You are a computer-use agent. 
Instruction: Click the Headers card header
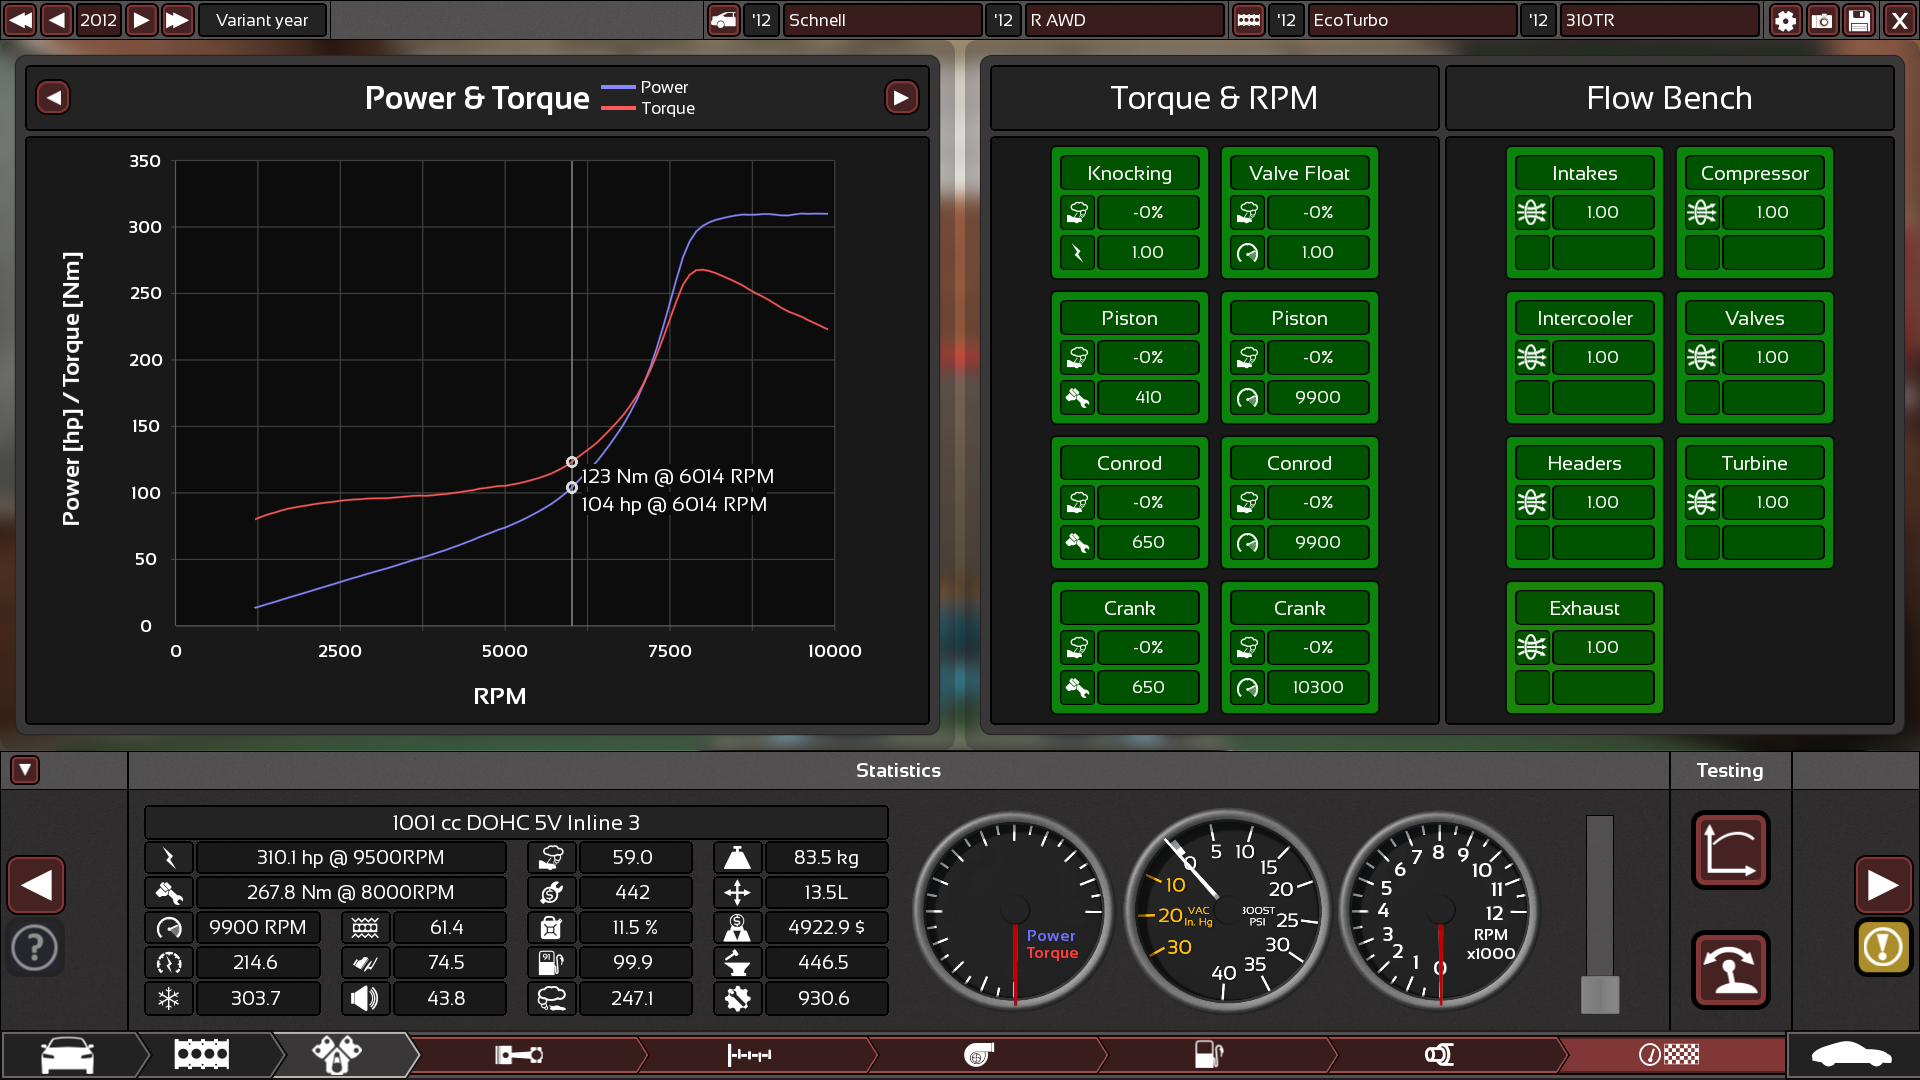pos(1584,463)
